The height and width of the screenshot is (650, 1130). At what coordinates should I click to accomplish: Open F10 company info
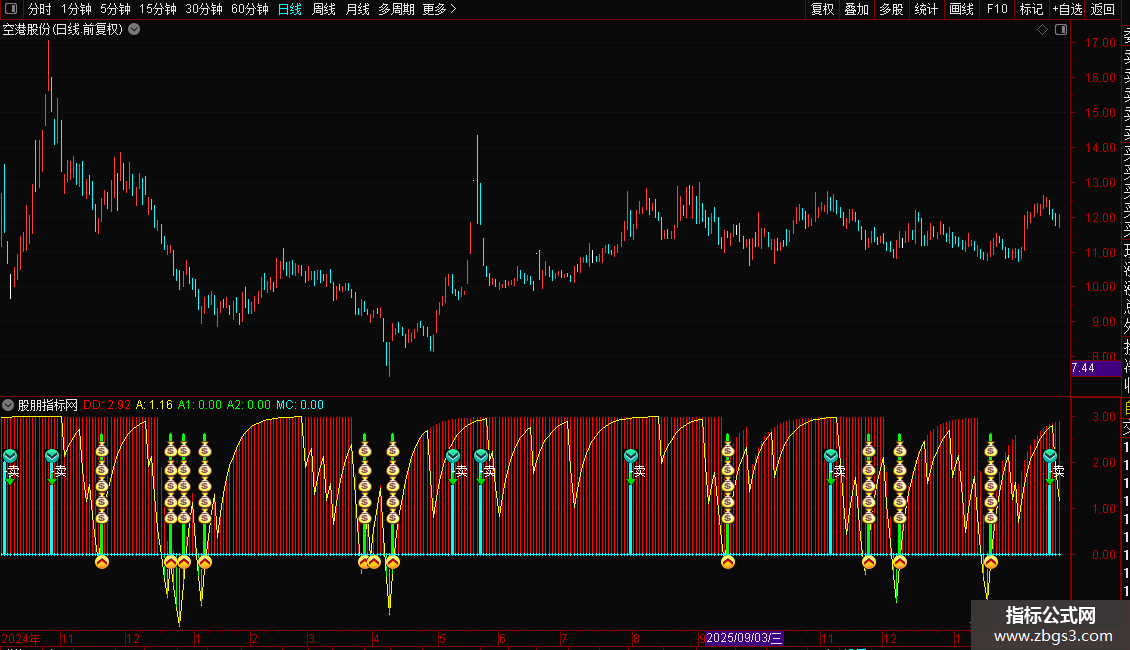tap(997, 9)
